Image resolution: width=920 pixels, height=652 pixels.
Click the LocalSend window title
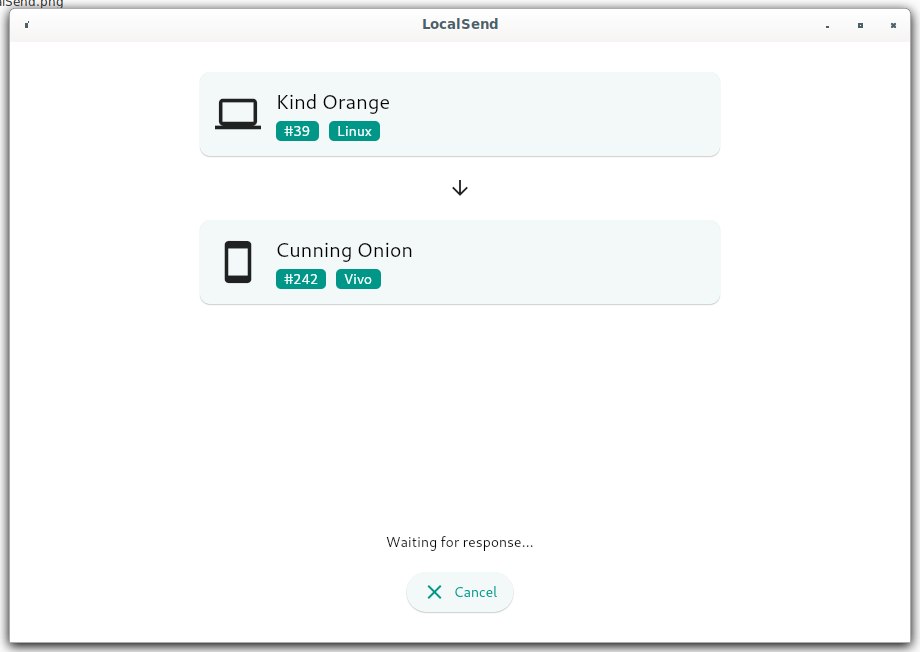coord(460,24)
